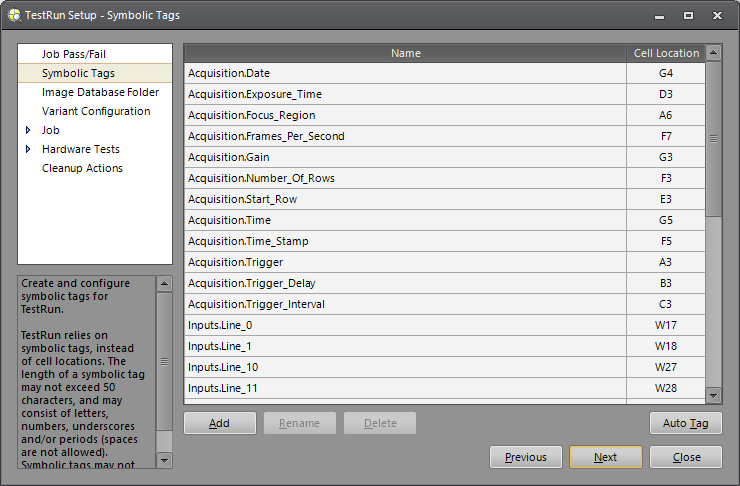Select the Acquisition.Trigger_Delay row
740x486 pixels.
(405, 283)
